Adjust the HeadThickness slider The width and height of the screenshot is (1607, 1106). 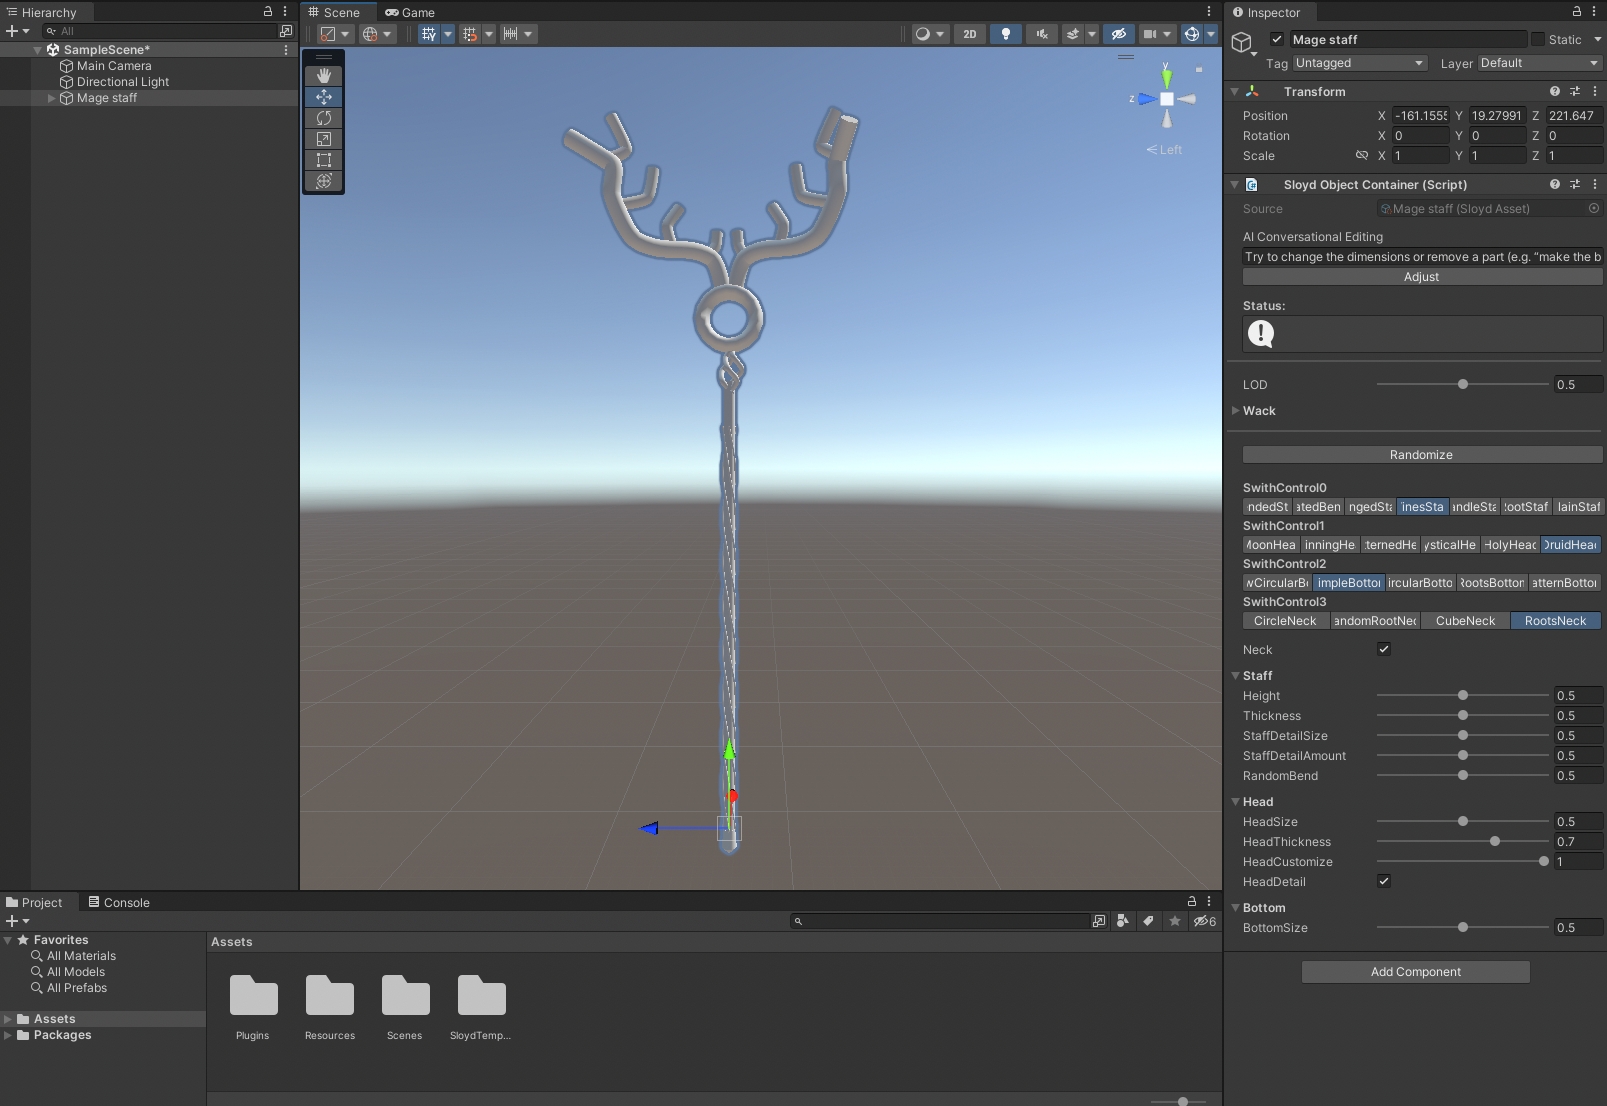[1494, 842]
